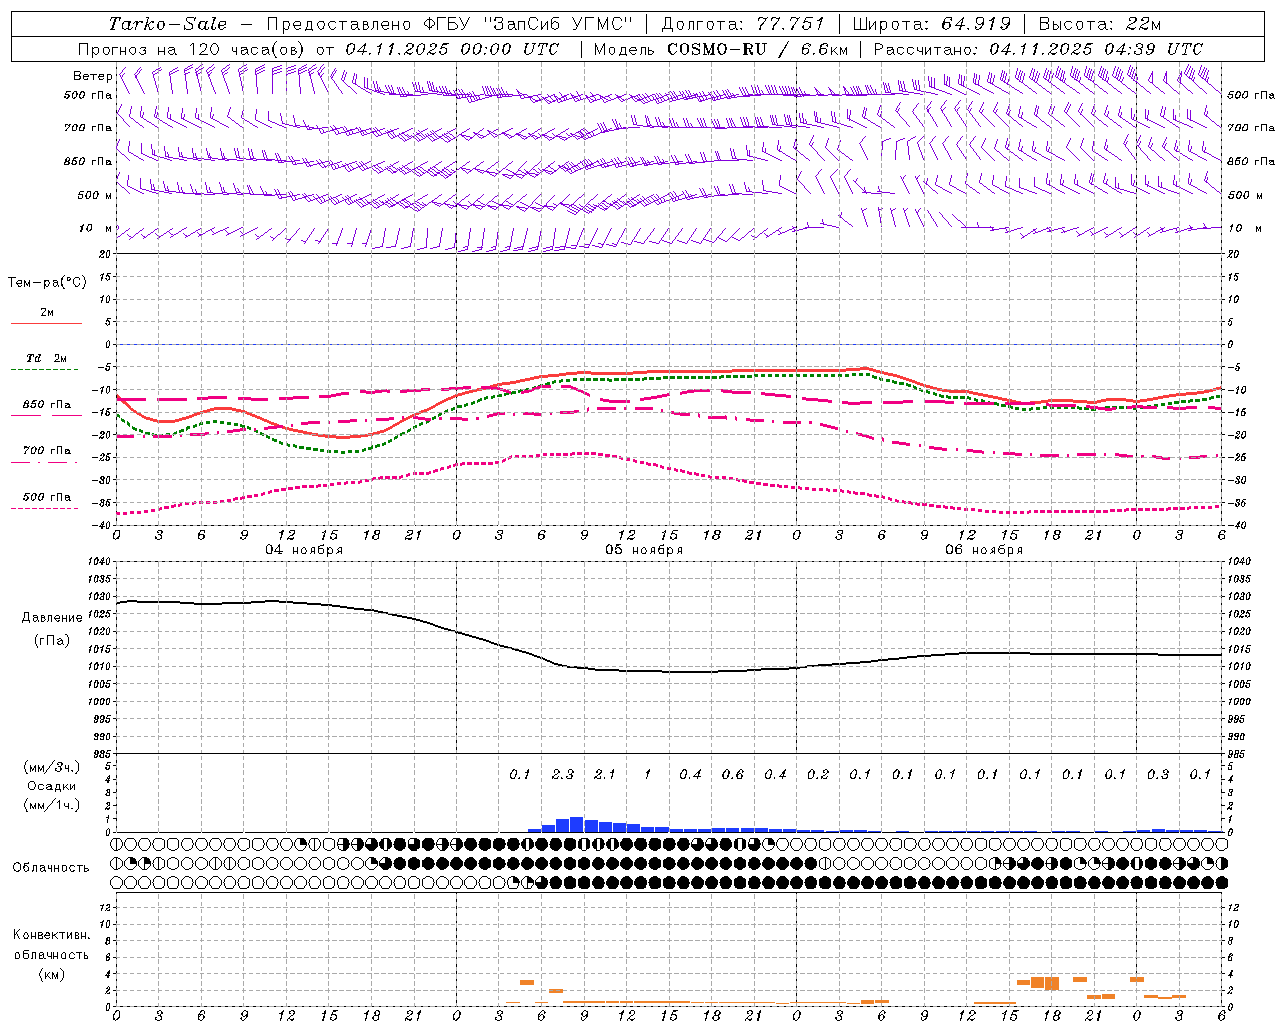Click the 'Конвективн.' convective label
Viewport: 1280px width, 1024px height.
point(51,935)
